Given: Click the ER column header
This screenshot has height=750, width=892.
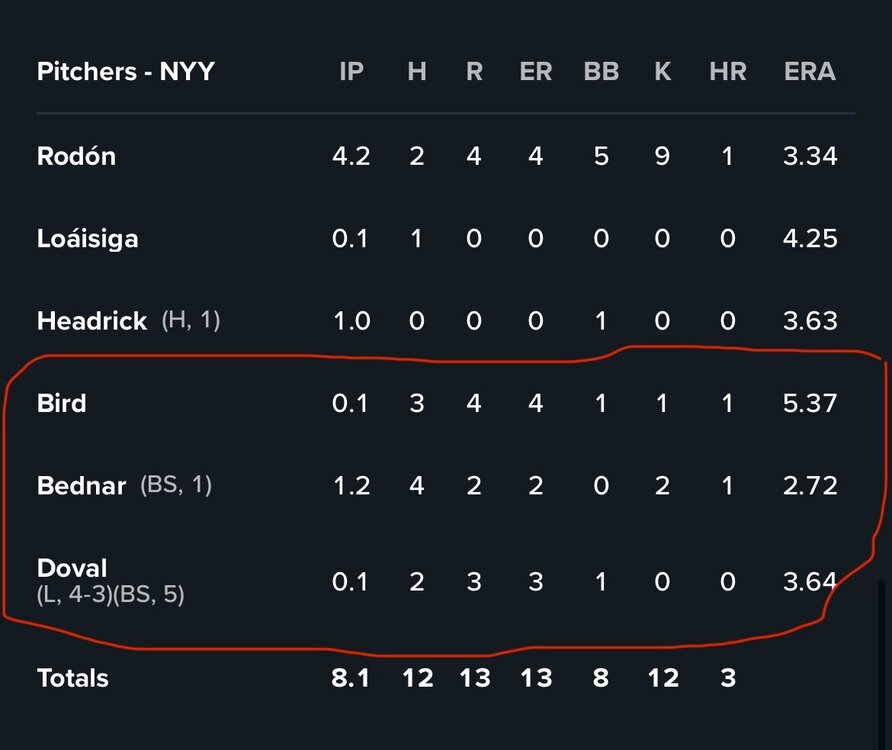Looking at the screenshot, I should point(535,72).
